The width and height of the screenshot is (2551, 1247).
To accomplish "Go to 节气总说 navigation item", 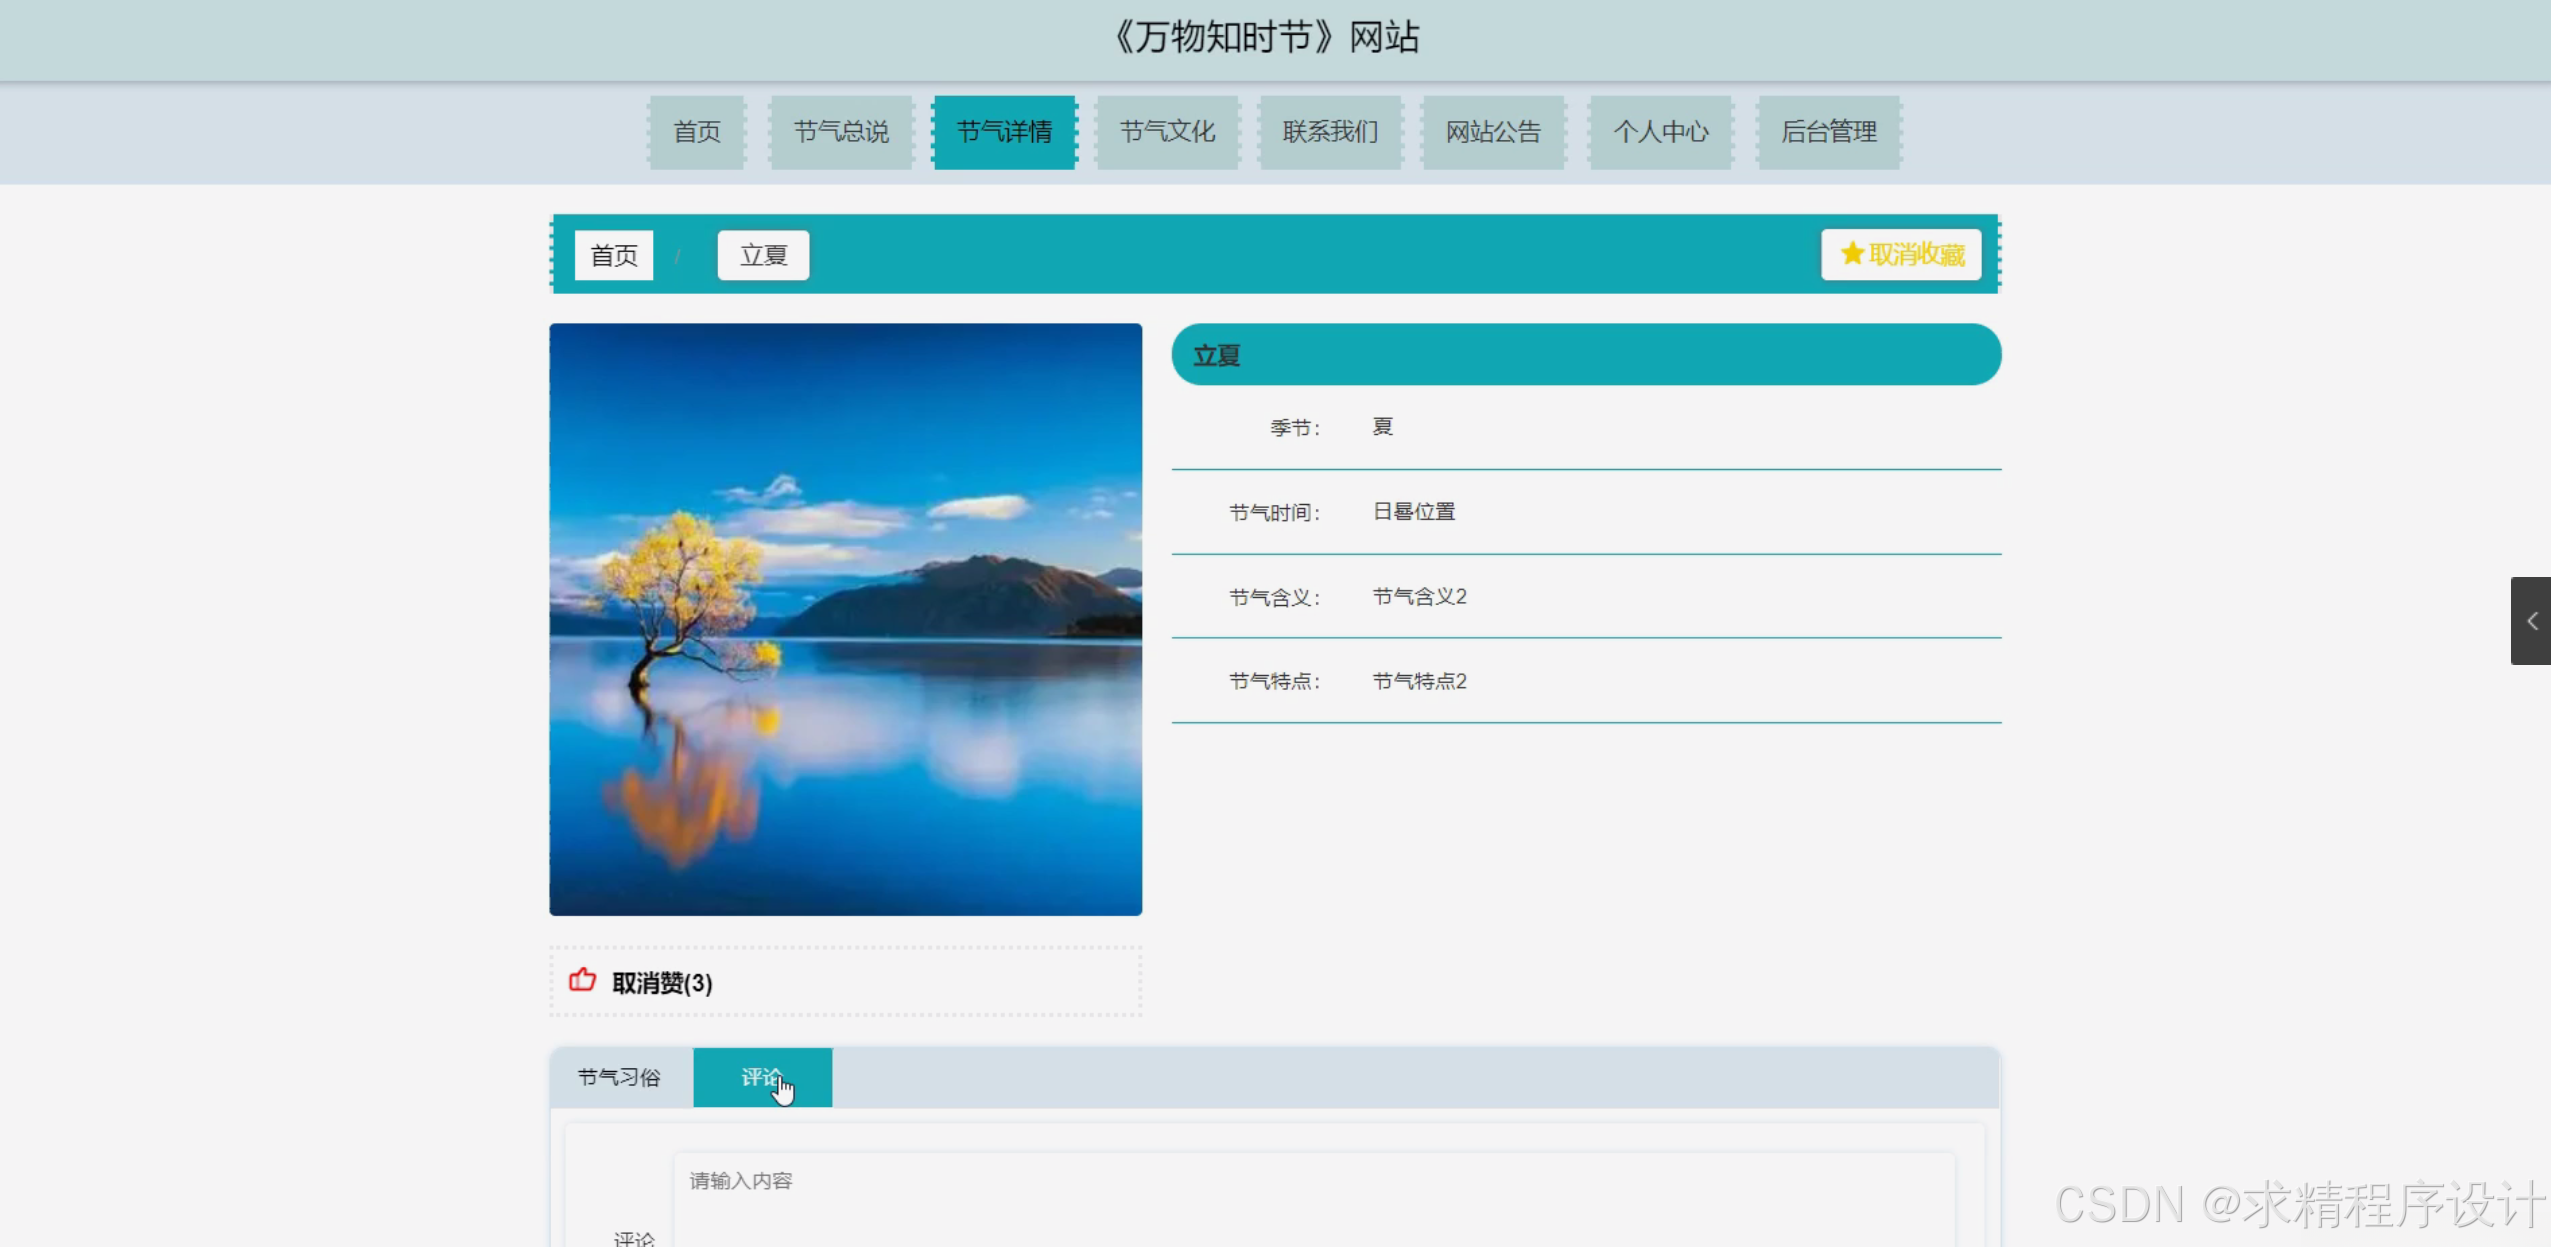I will click(x=840, y=132).
